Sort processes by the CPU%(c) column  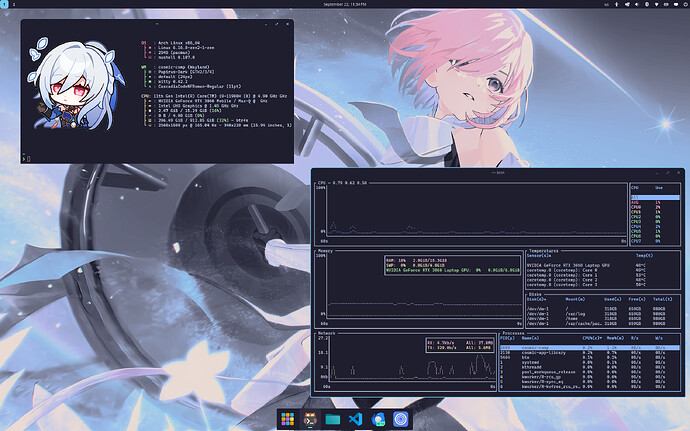[x=592, y=338]
